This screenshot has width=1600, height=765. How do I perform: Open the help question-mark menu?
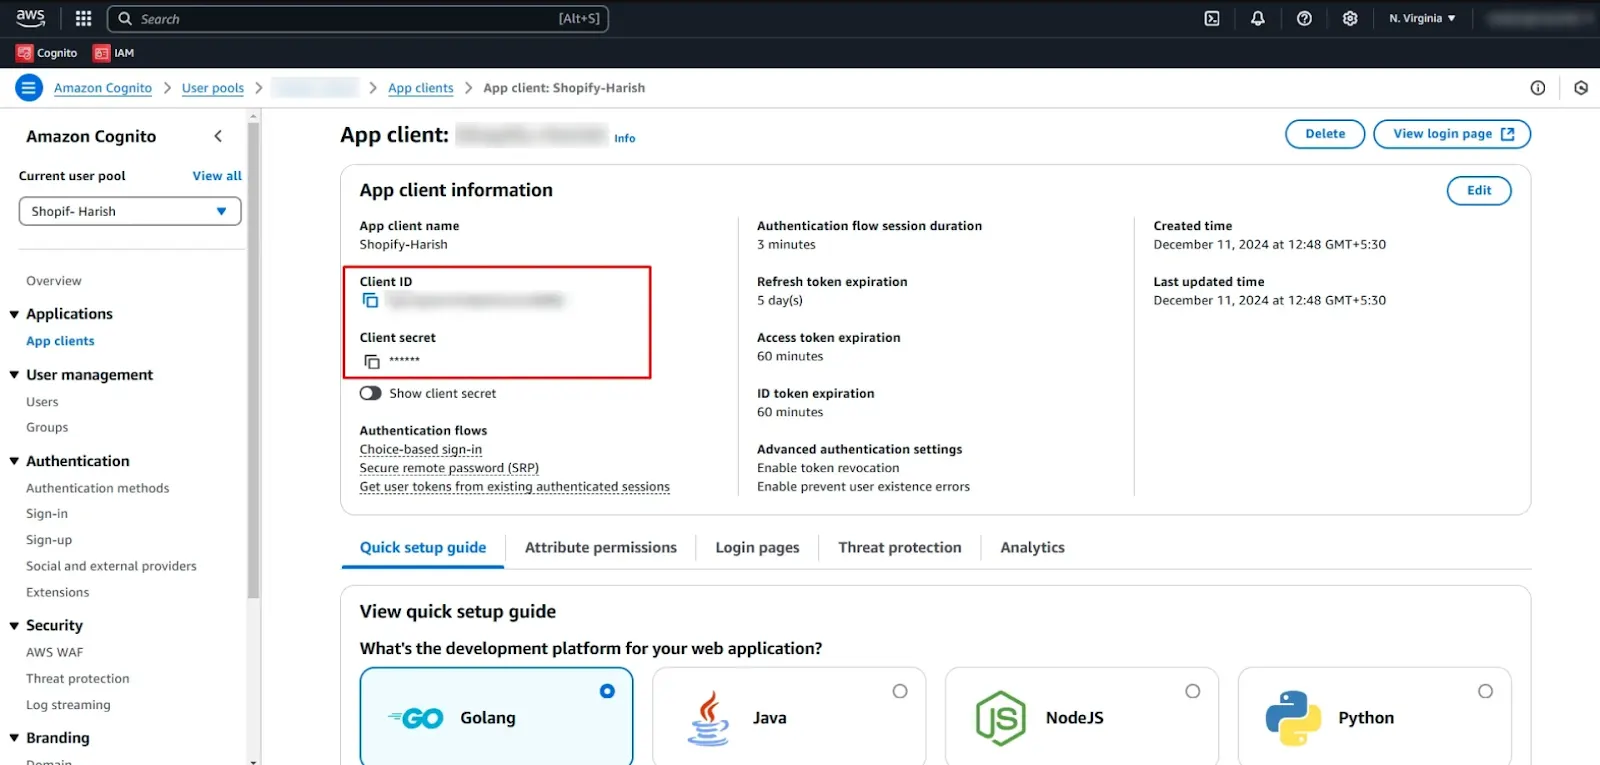pyautogui.click(x=1304, y=18)
